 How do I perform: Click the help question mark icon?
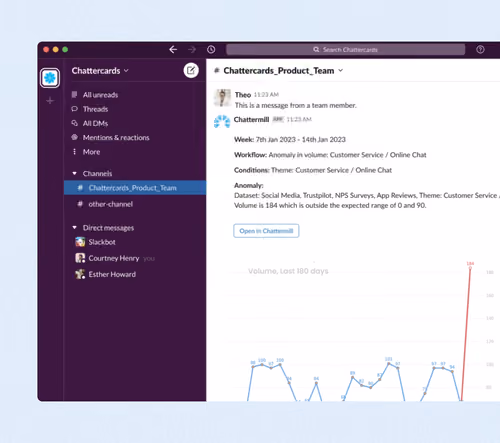480,50
